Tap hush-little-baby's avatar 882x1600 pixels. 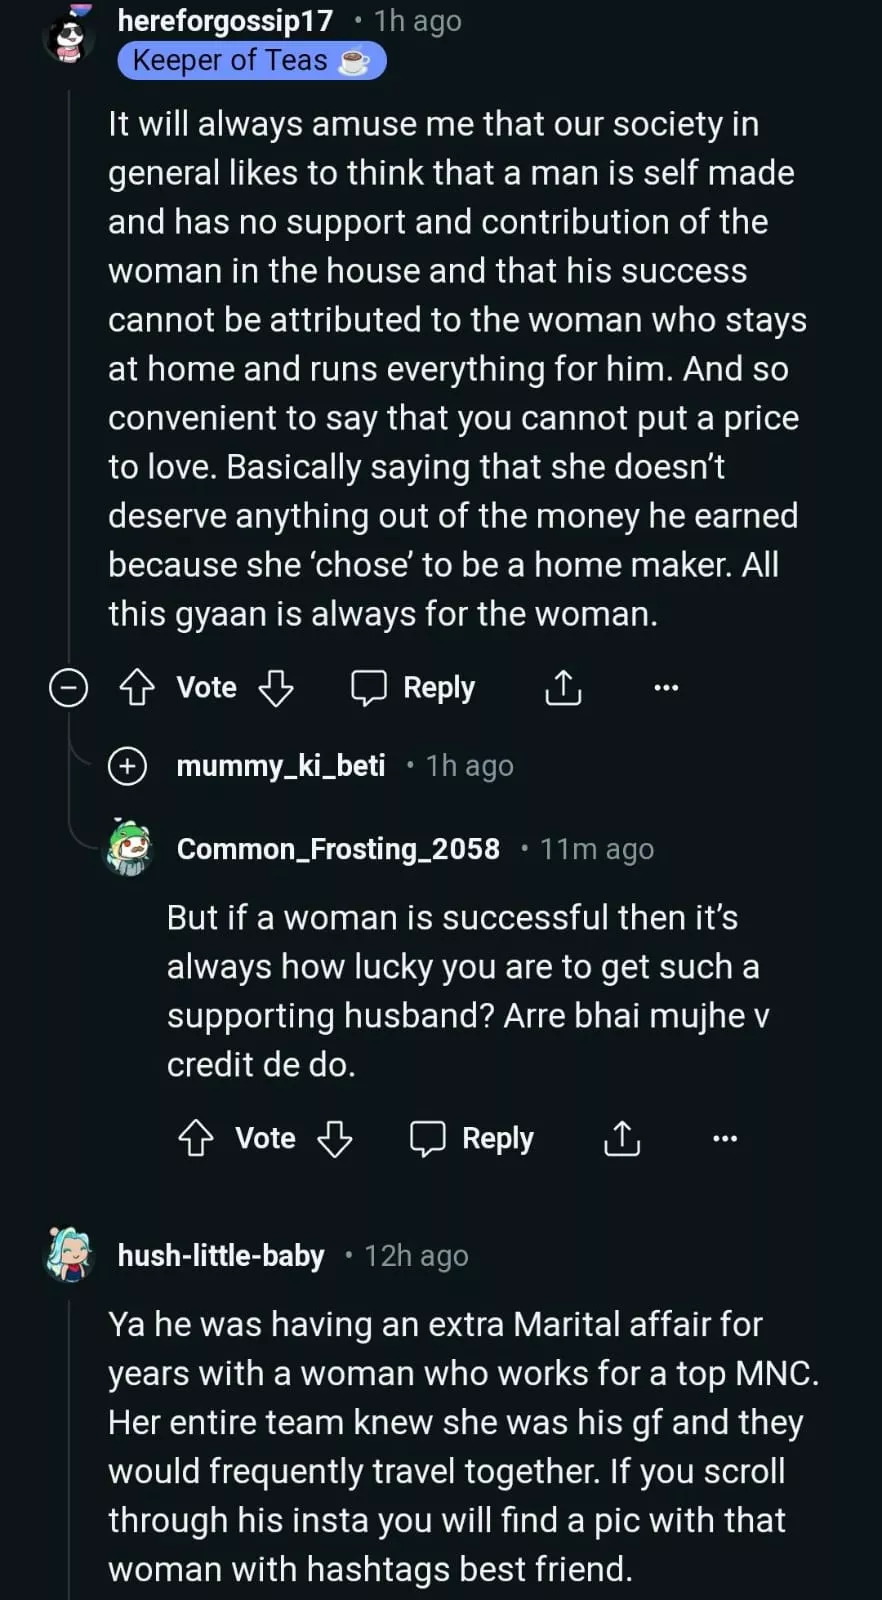click(x=69, y=1255)
